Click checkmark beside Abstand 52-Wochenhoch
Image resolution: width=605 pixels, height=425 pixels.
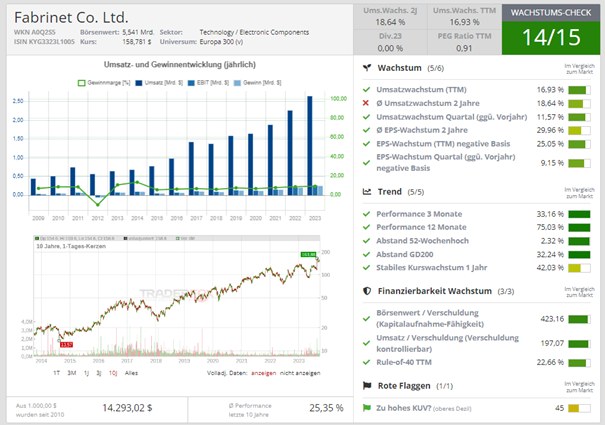tap(366, 240)
